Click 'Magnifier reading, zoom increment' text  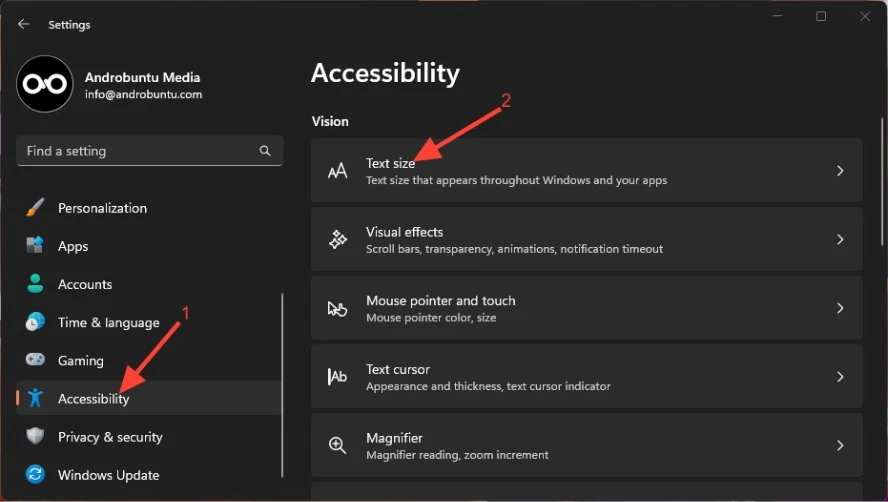point(457,455)
